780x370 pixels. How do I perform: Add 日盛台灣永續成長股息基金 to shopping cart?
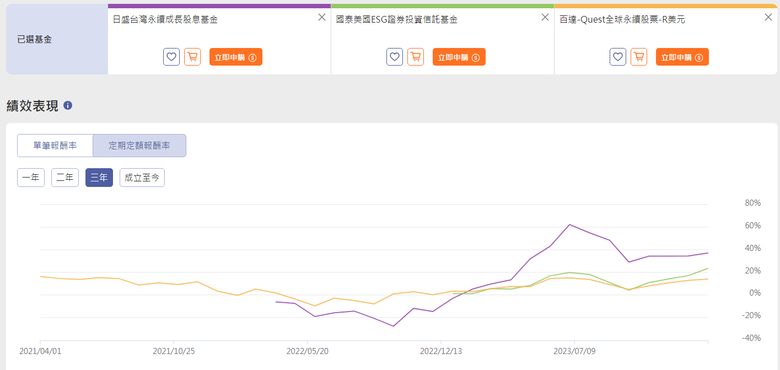click(x=192, y=57)
